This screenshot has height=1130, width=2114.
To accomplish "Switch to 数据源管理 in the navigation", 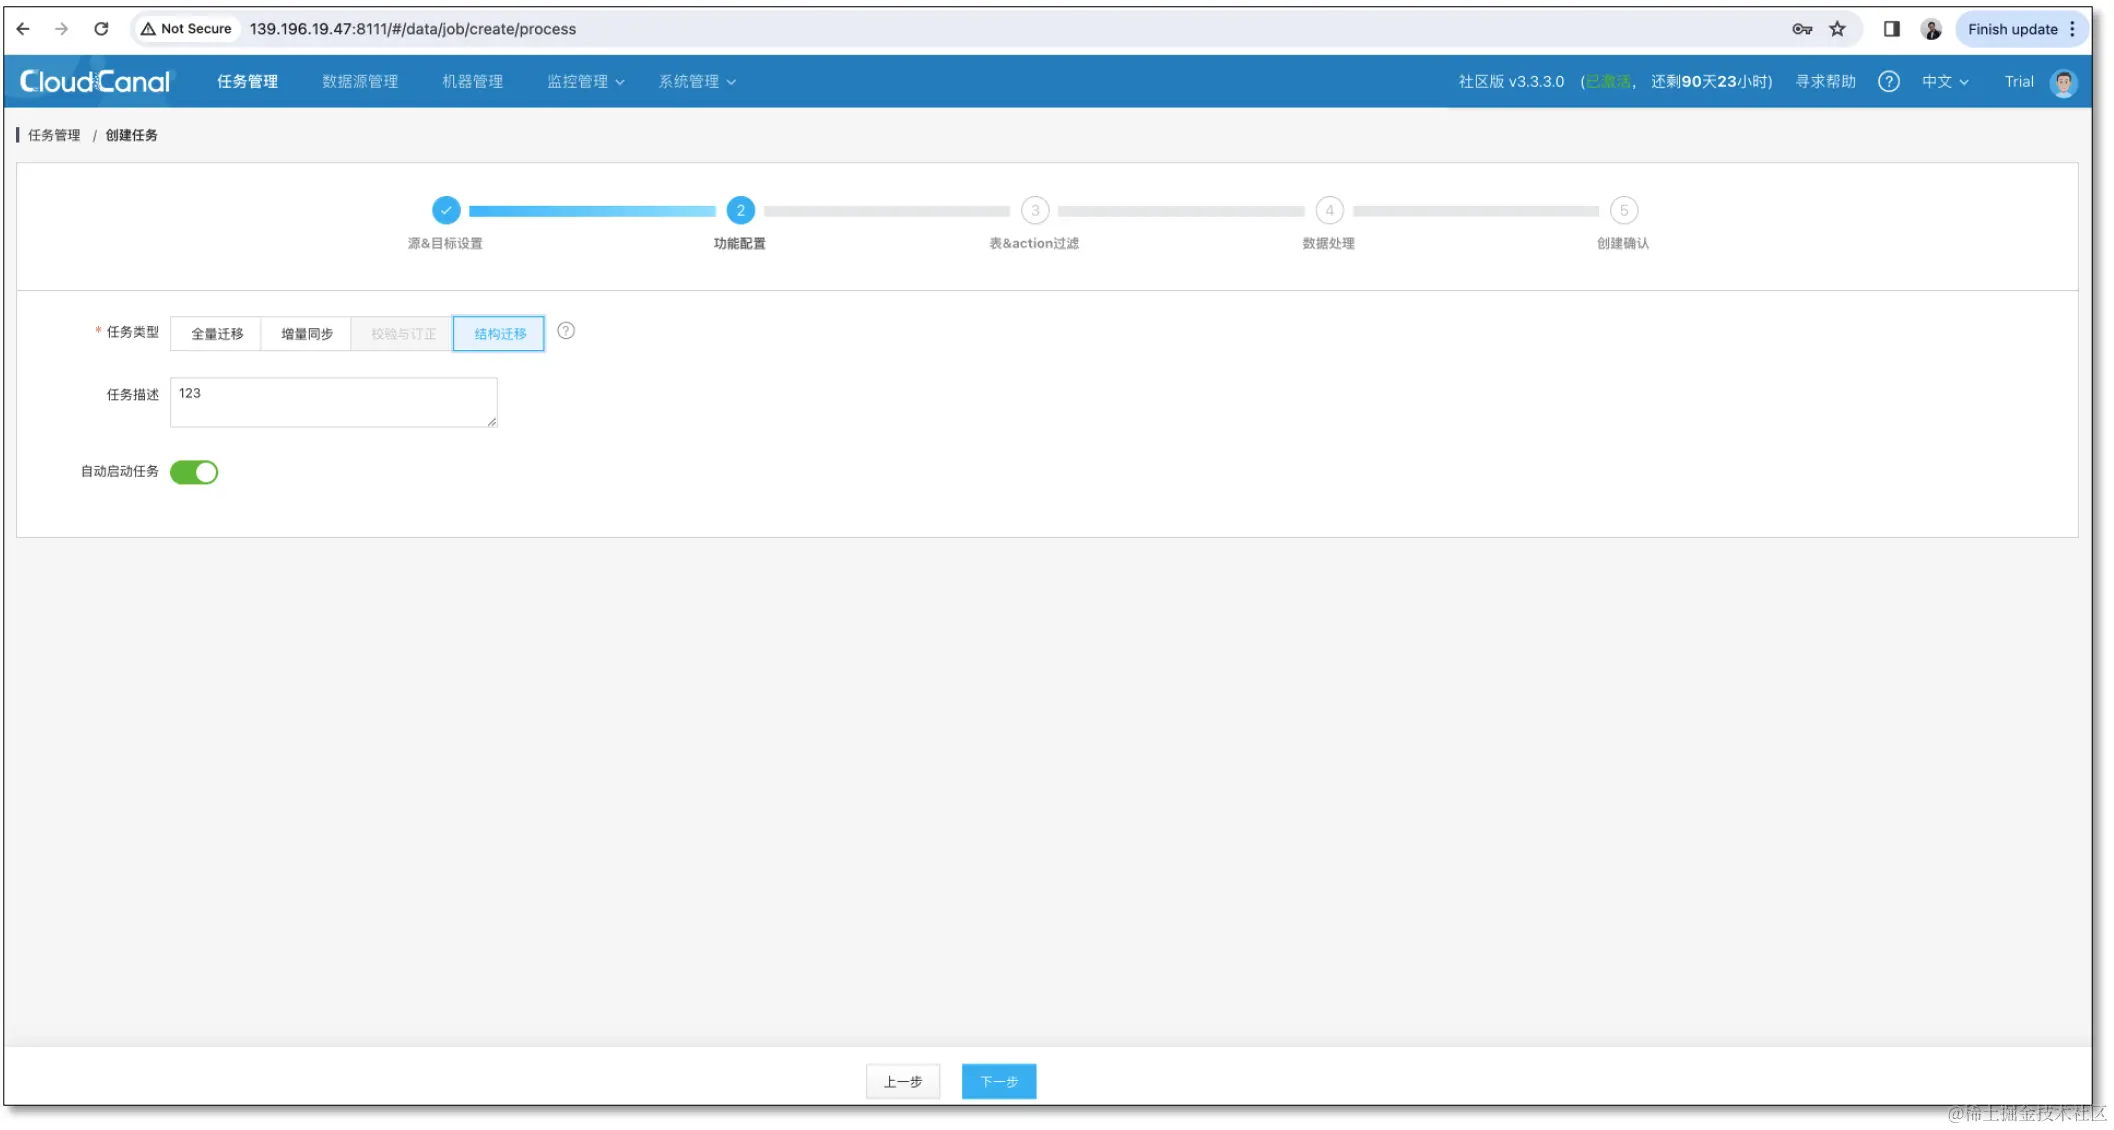I will pyautogui.click(x=359, y=81).
